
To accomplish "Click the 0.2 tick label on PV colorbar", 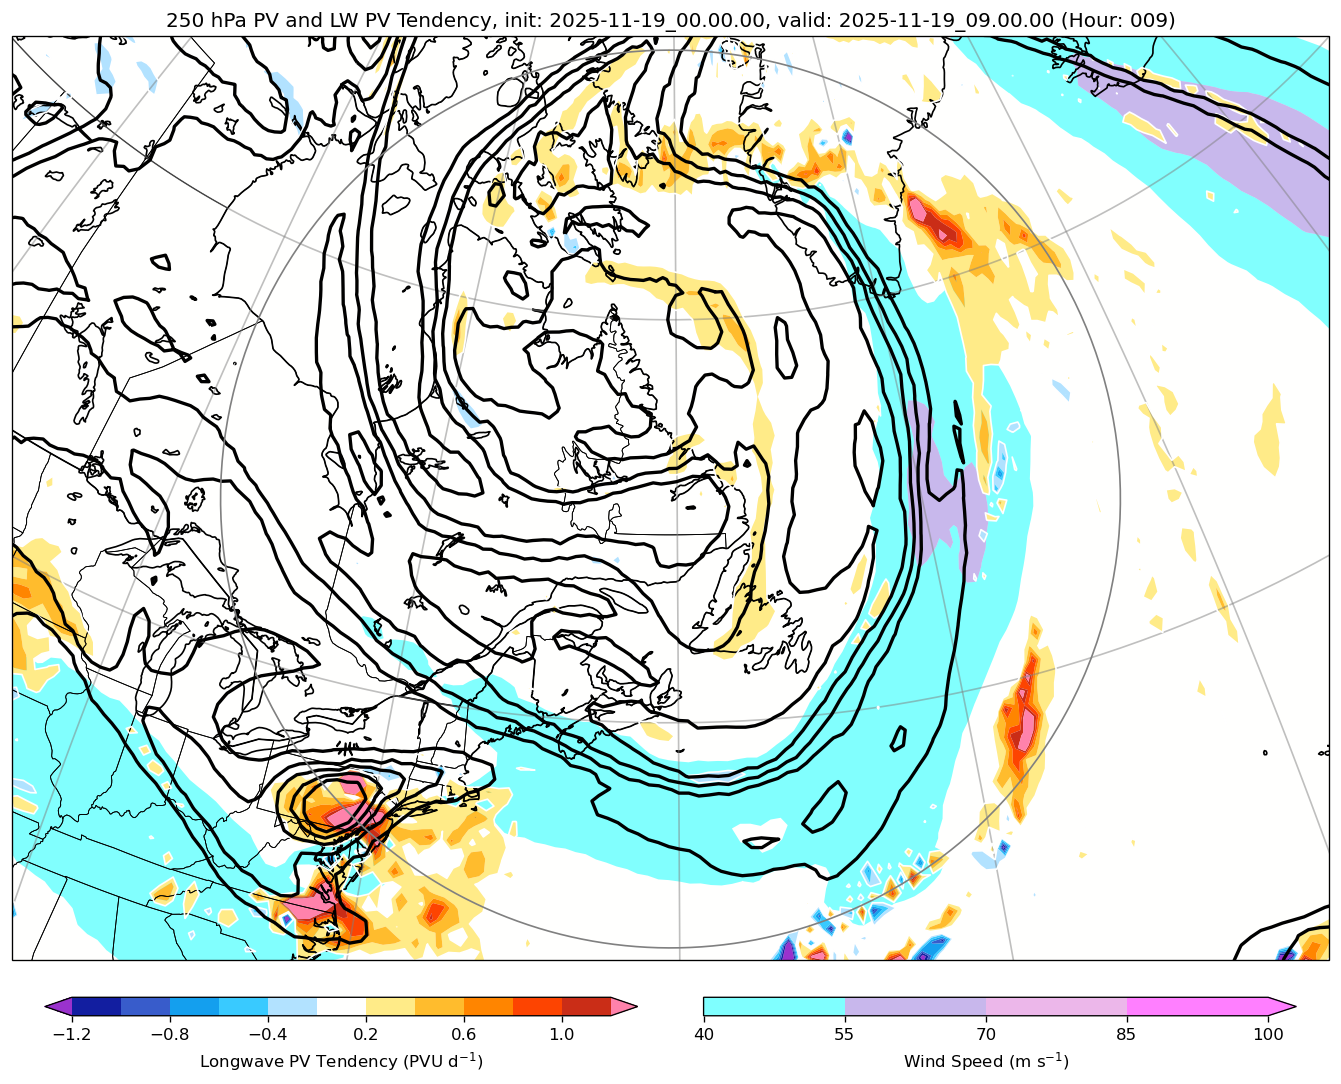I will (366, 1034).
